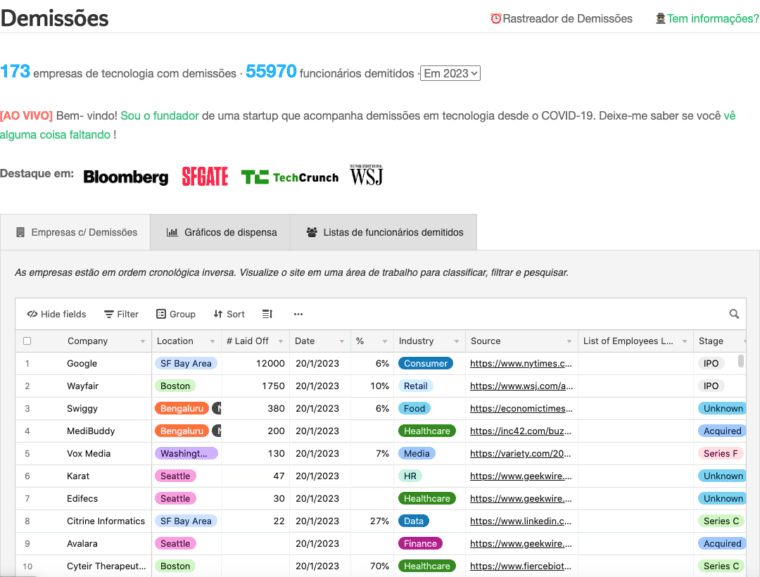Click the HR industry tag for Karat

coord(410,476)
